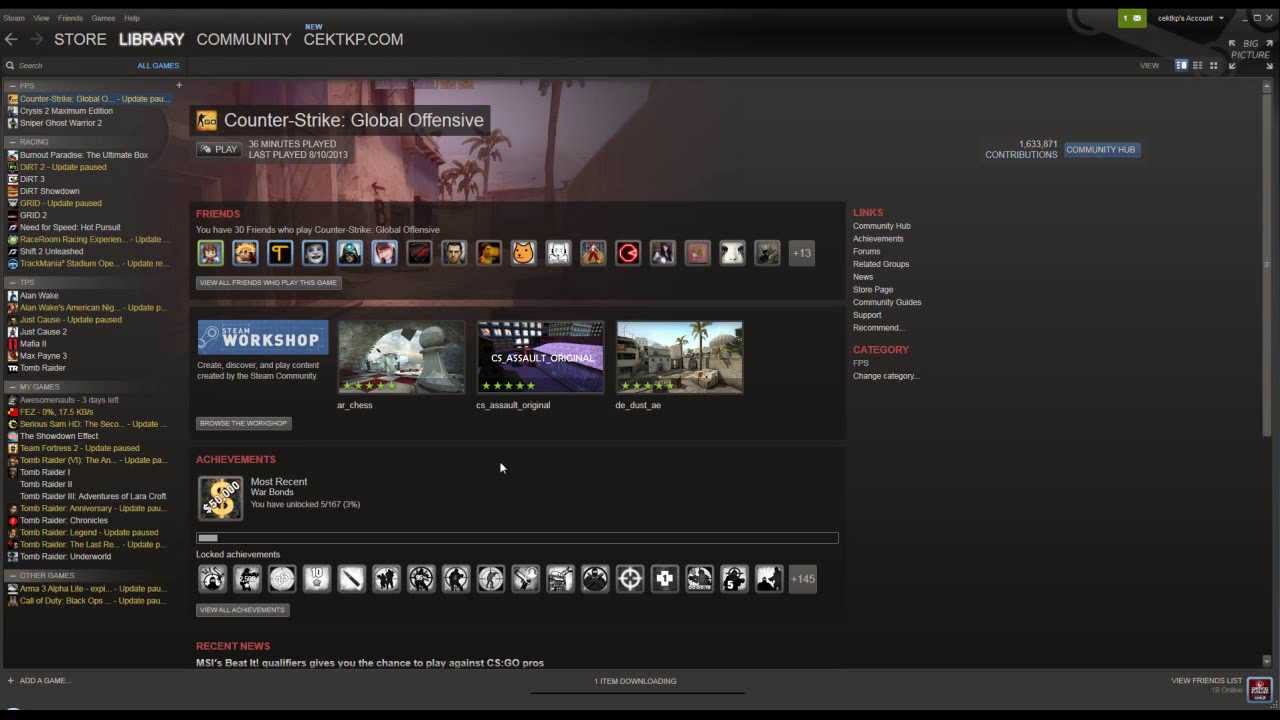
Task: Open the green inbox notification icon
Action: [1132, 18]
